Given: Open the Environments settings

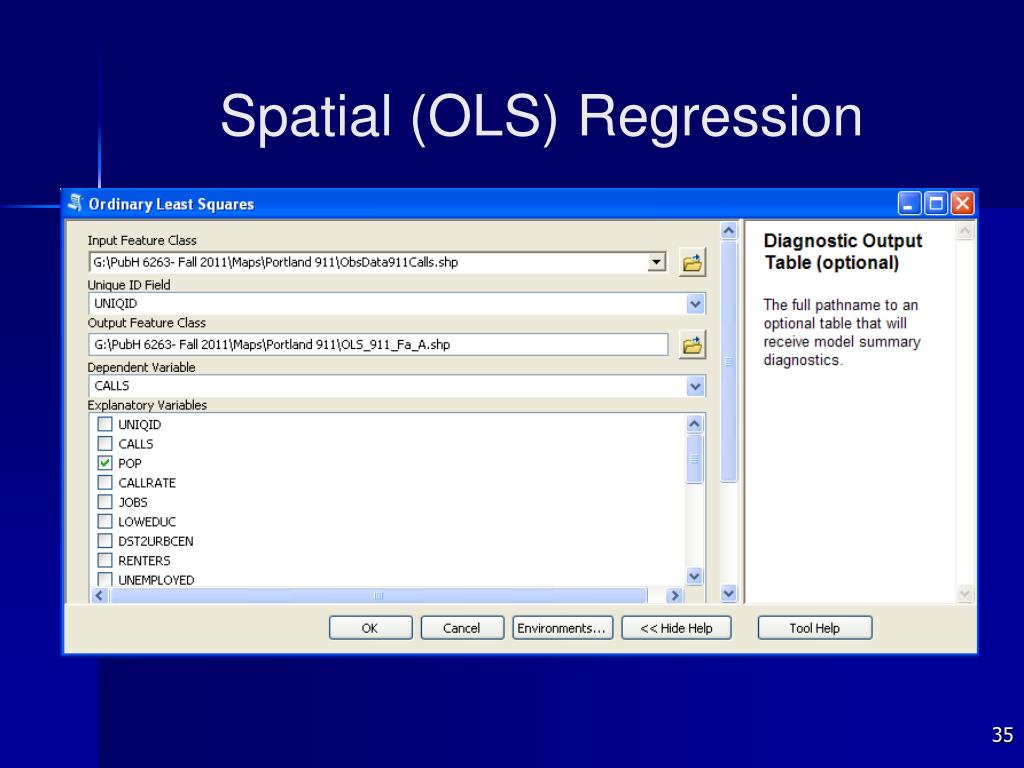Looking at the screenshot, I should [x=561, y=628].
